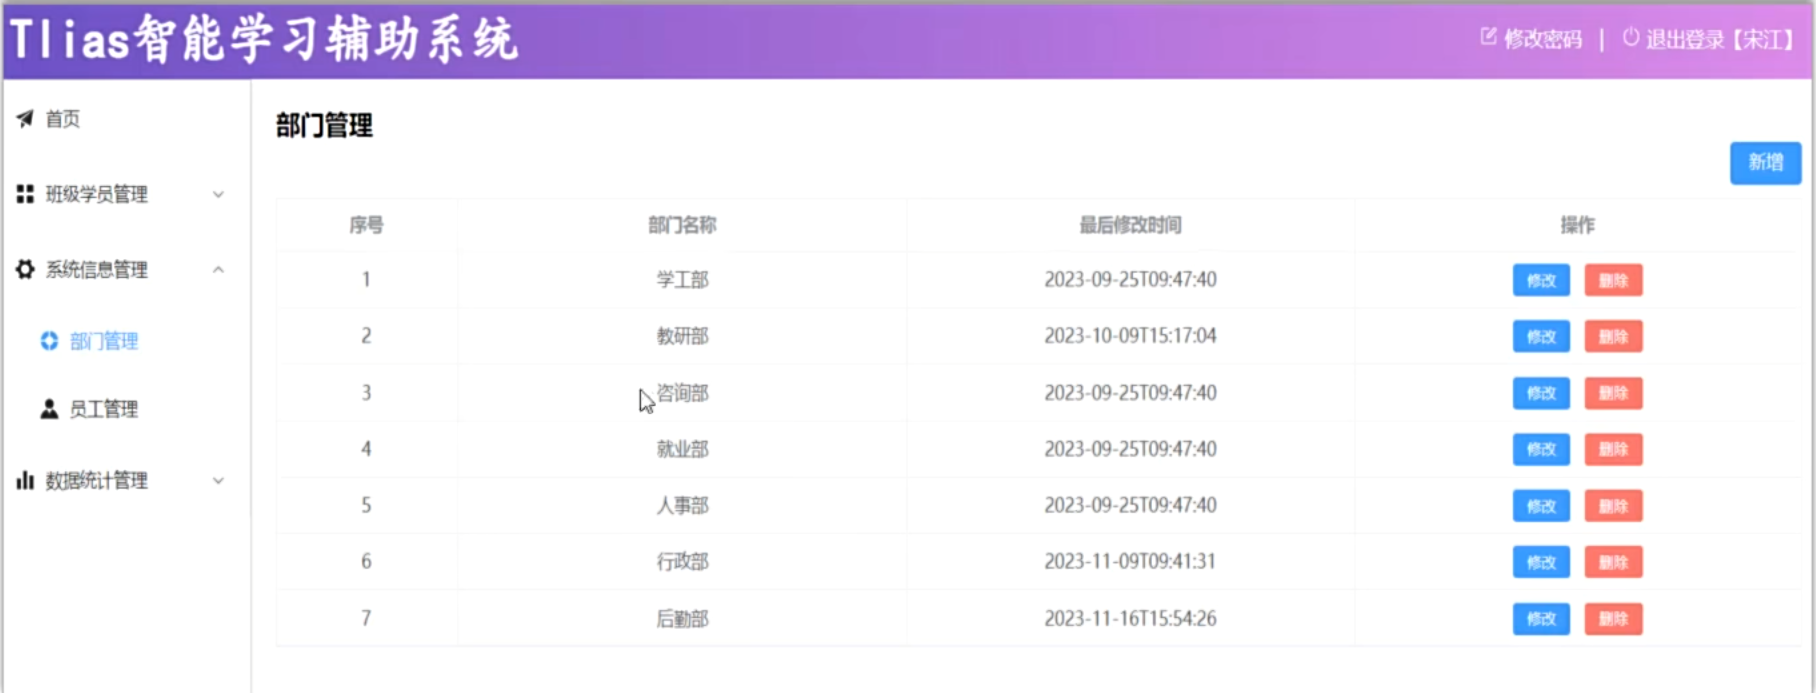This screenshot has height=693, width=1816.
Task: Click the gear icon beside 系统信息管理
Action: pos(25,269)
